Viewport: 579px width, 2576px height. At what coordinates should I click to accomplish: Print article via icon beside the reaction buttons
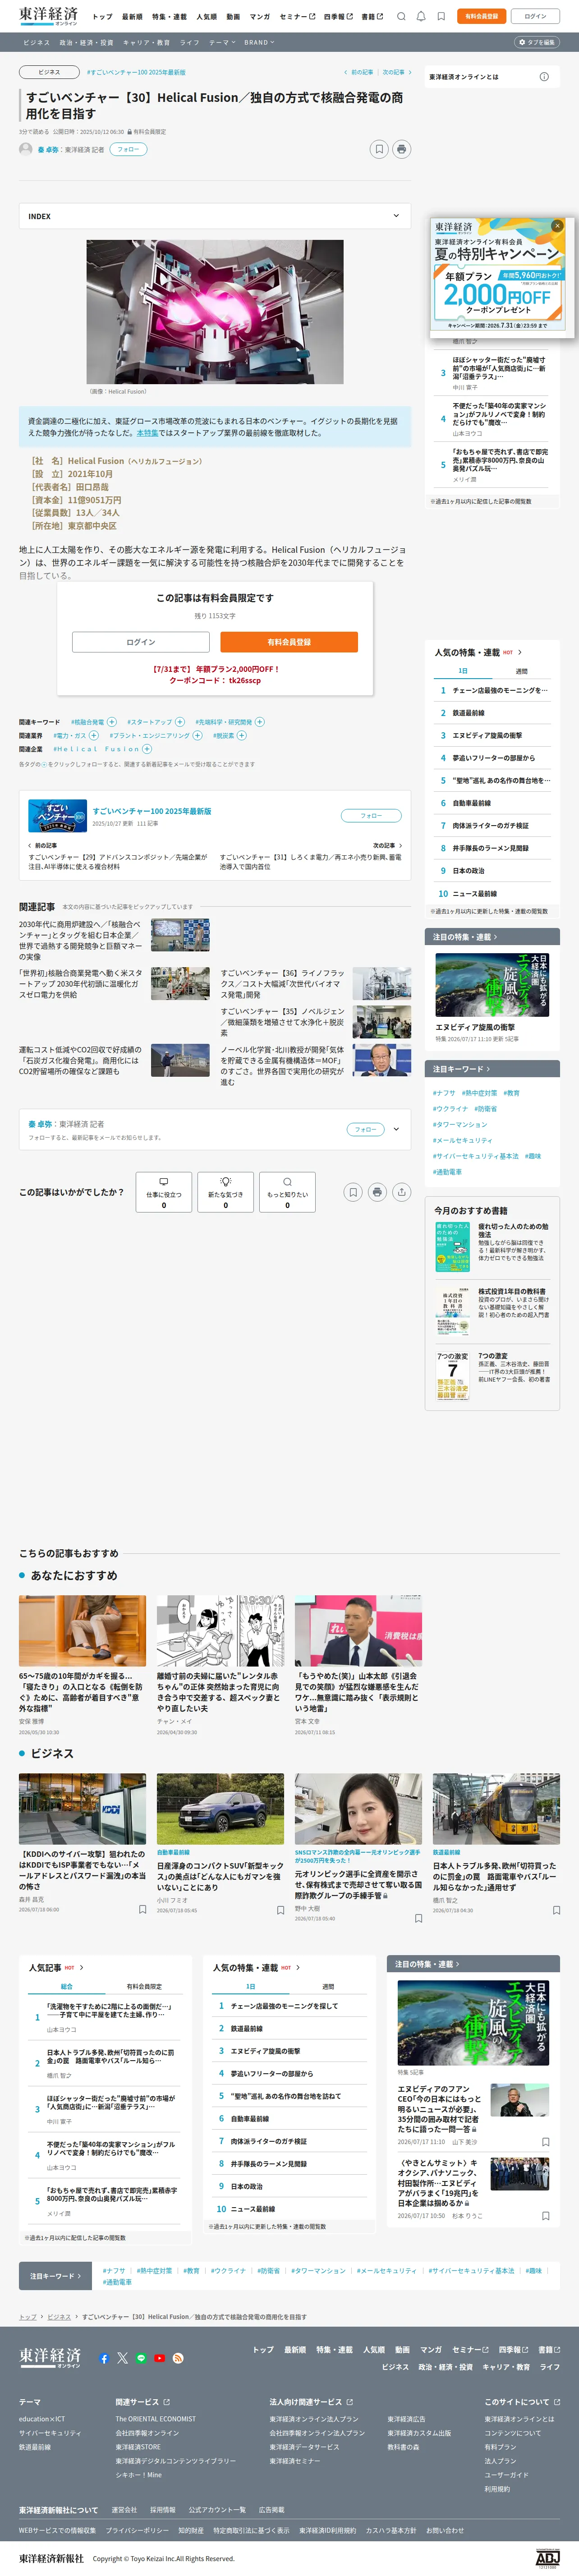tap(377, 1192)
